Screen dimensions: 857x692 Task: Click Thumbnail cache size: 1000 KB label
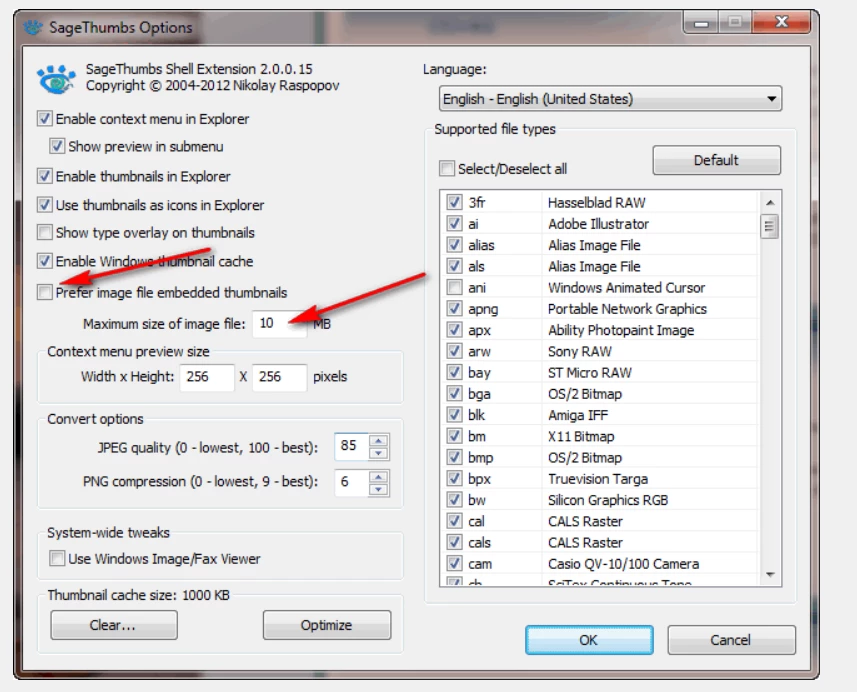click(x=138, y=595)
